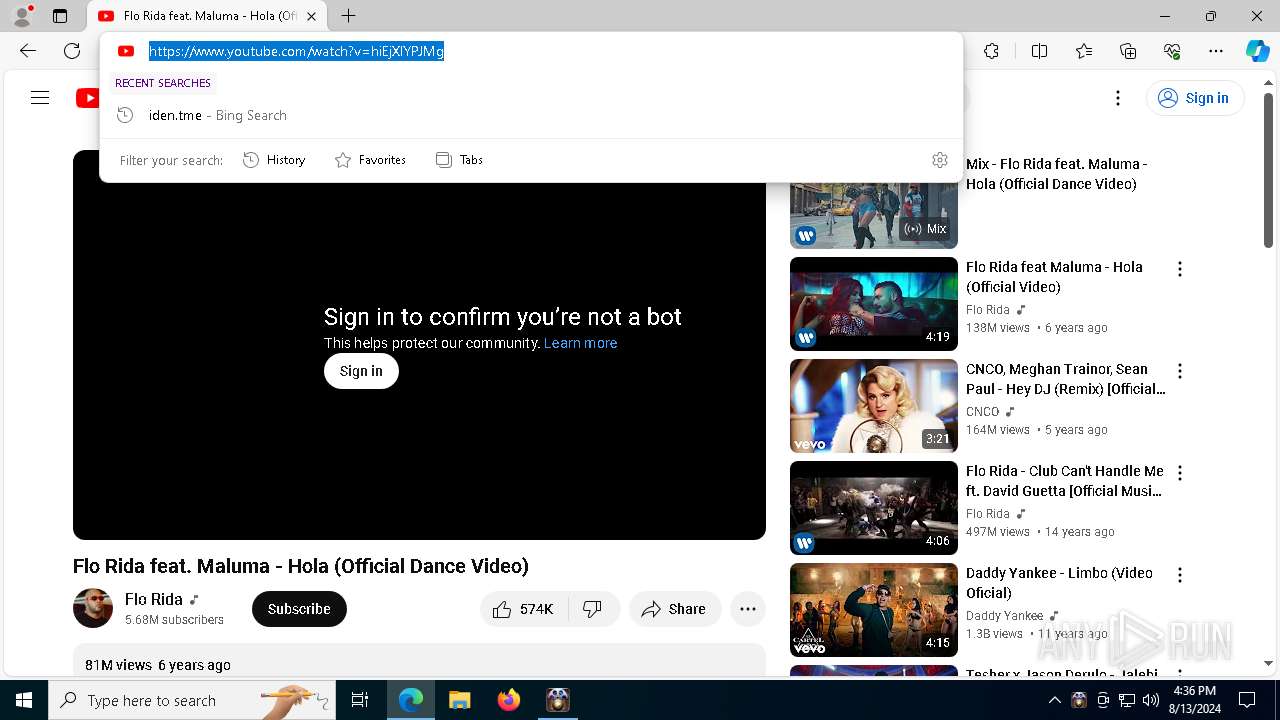1280x720 pixels.
Task: Open the CNCO channel link
Action: (x=982, y=412)
